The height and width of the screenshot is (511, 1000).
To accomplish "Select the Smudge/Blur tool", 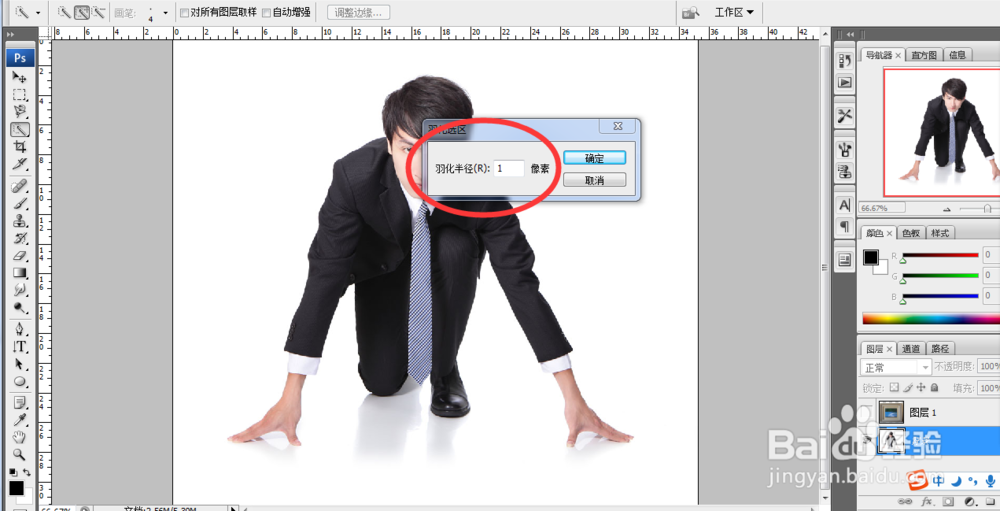I will pos(20,290).
